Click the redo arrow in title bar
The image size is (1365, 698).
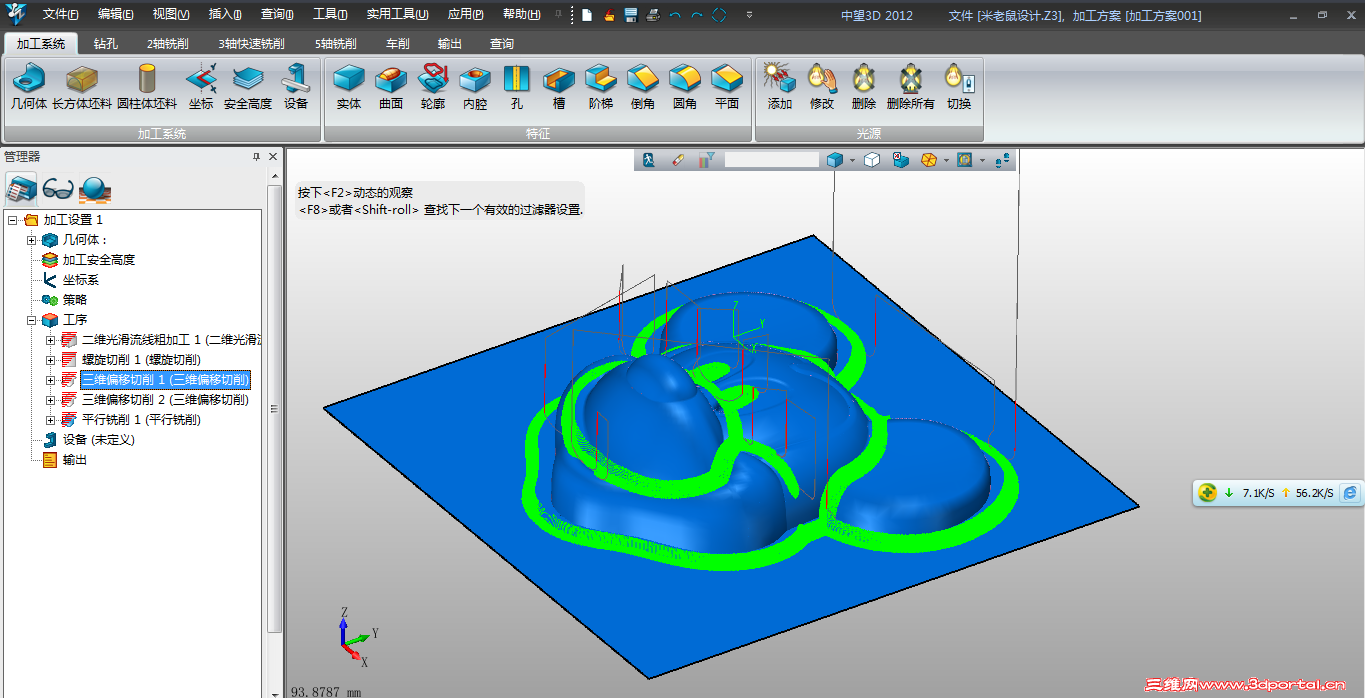(x=697, y=15)
